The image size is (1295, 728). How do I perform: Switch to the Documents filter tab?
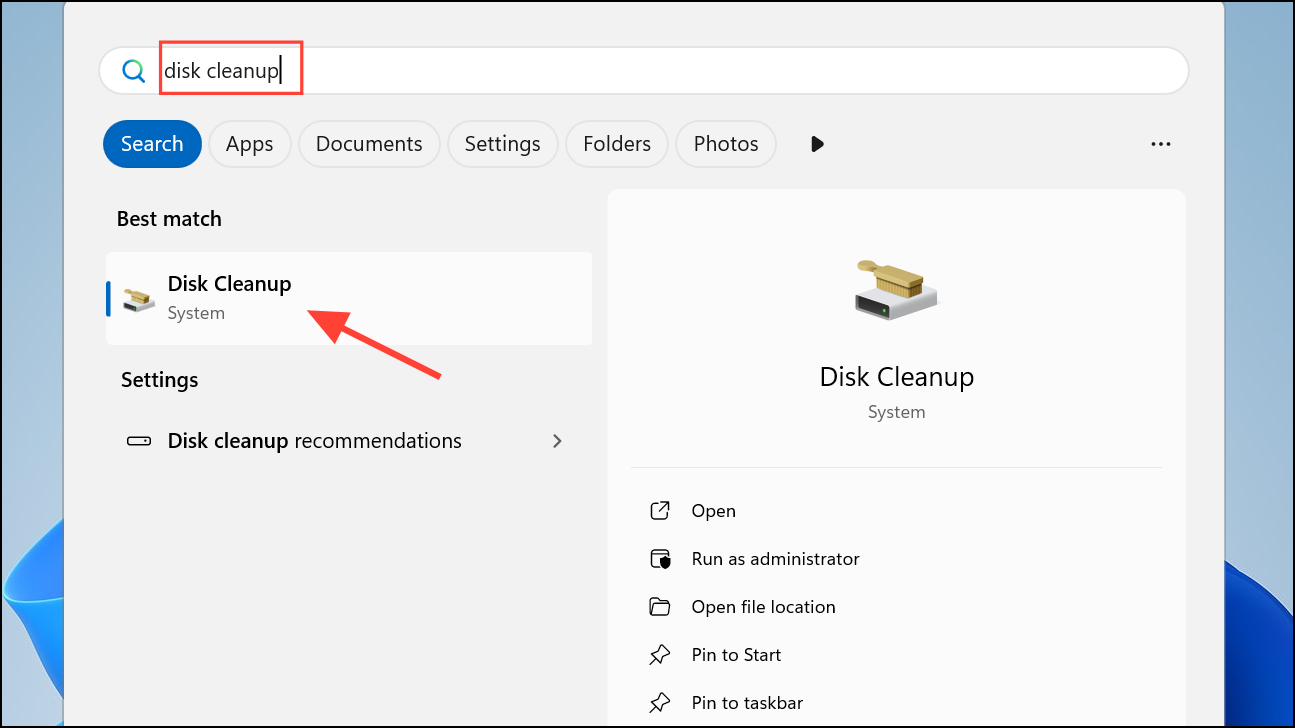[x=369, y=144]
